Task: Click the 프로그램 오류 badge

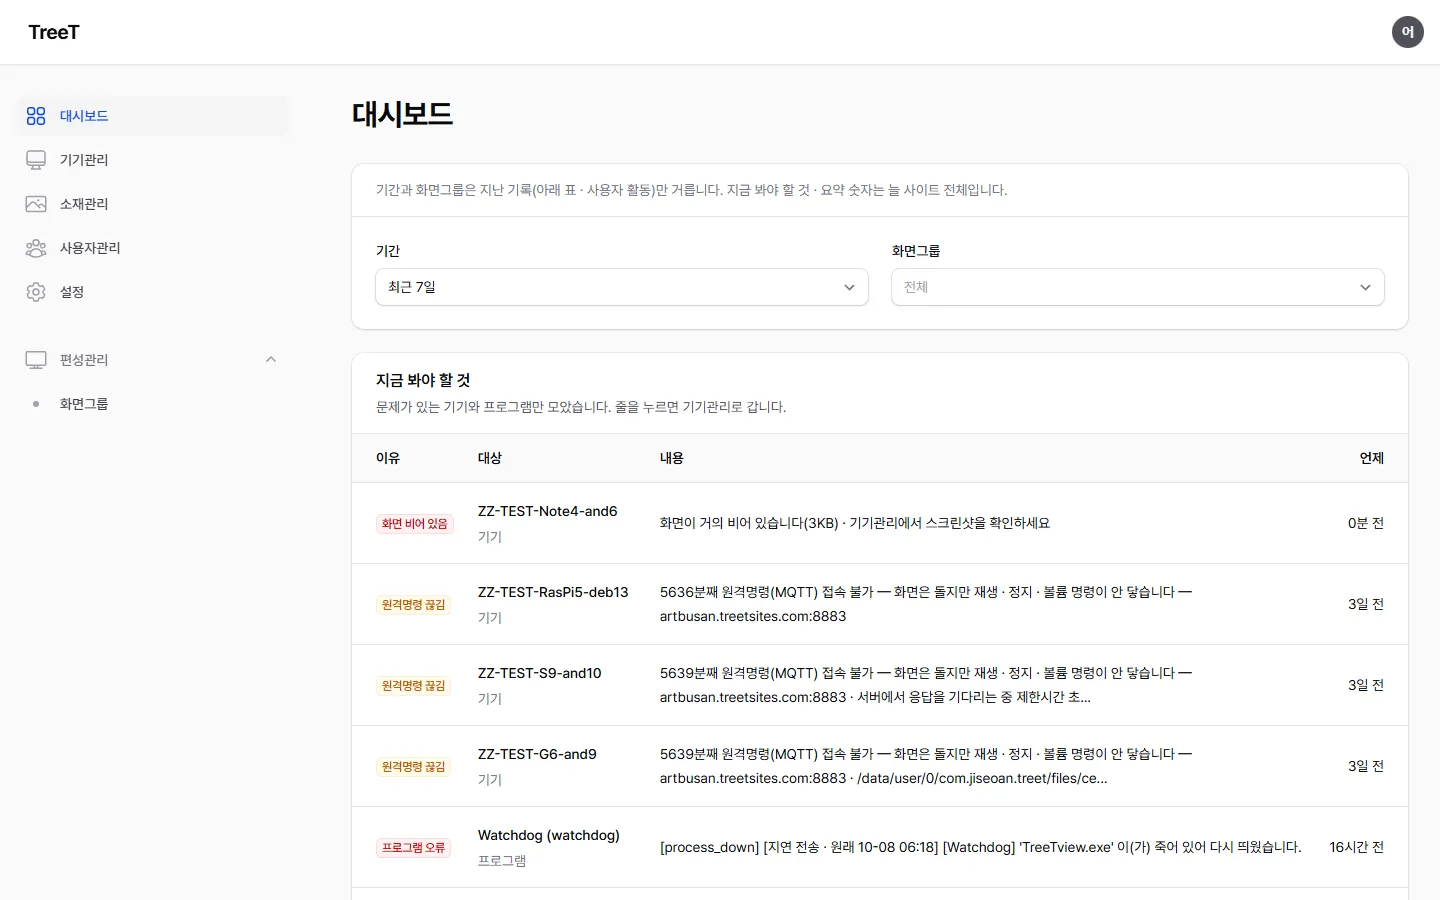Action: coord(414,848)
